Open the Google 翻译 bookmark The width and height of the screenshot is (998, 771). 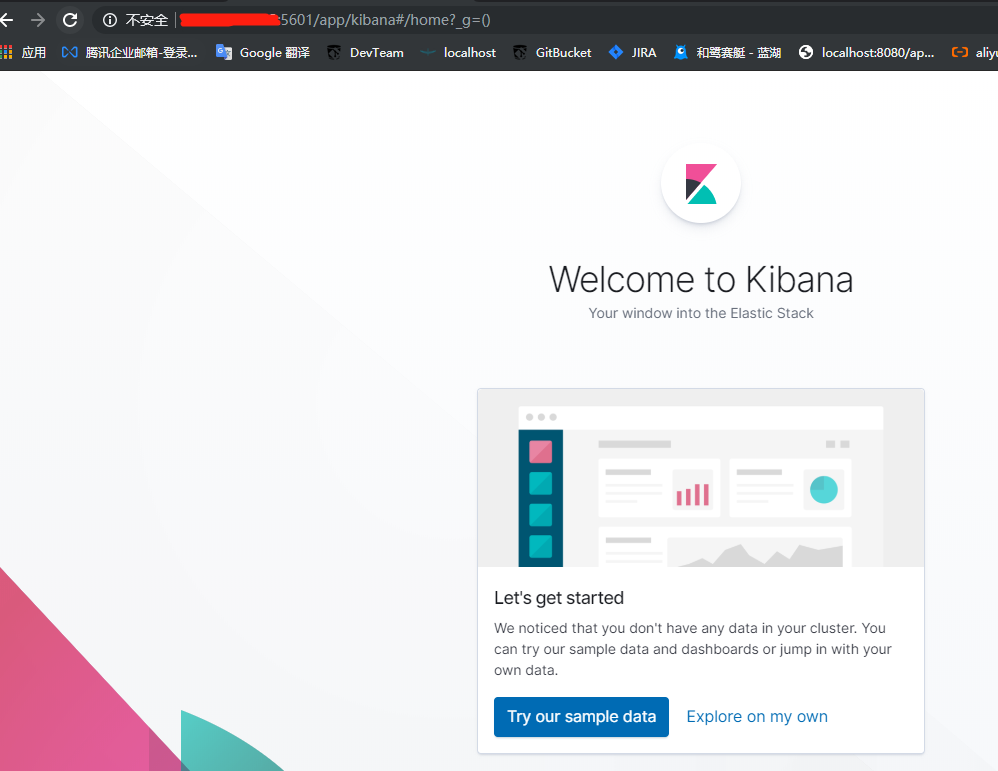[x=262, y=52]
